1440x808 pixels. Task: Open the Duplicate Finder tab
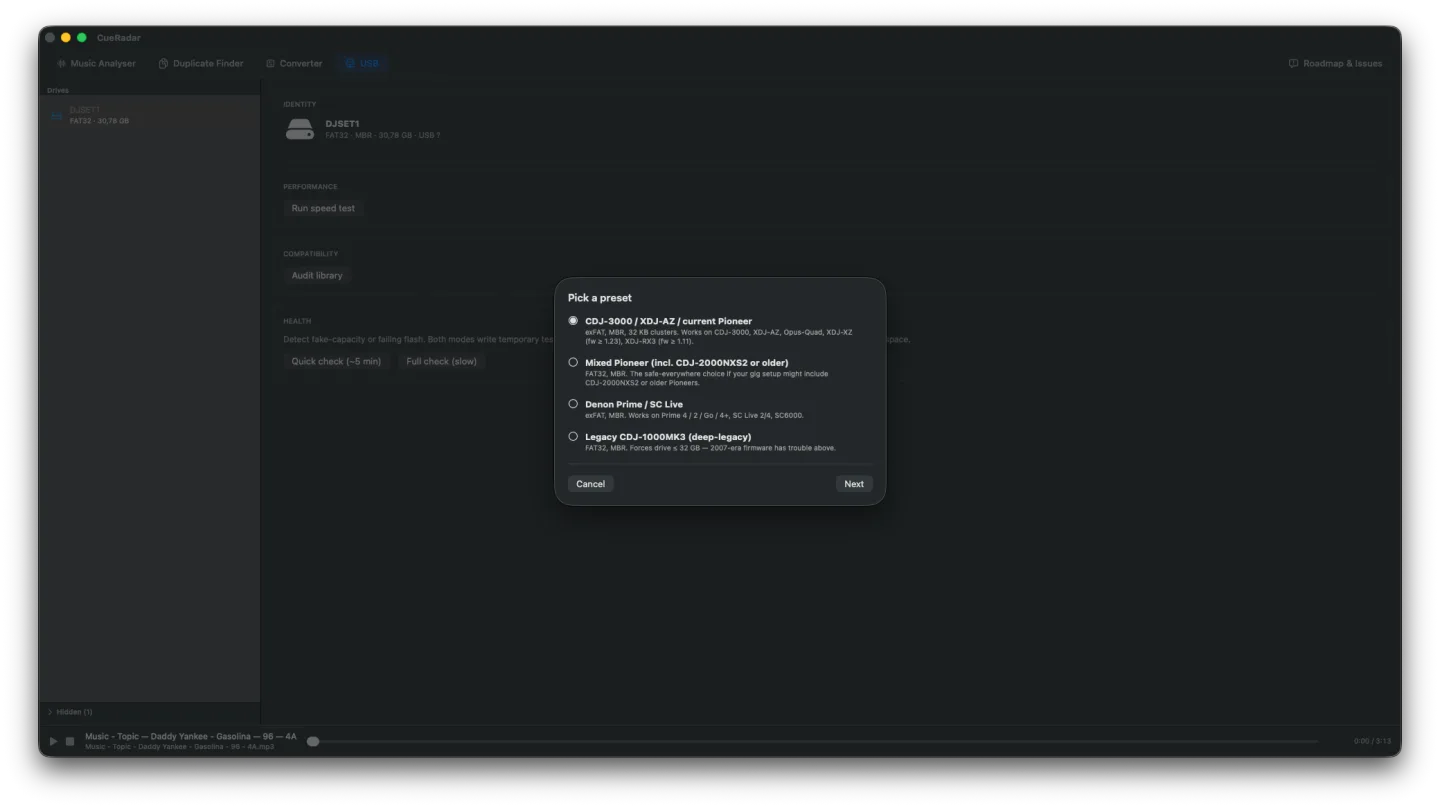point(201,63)
